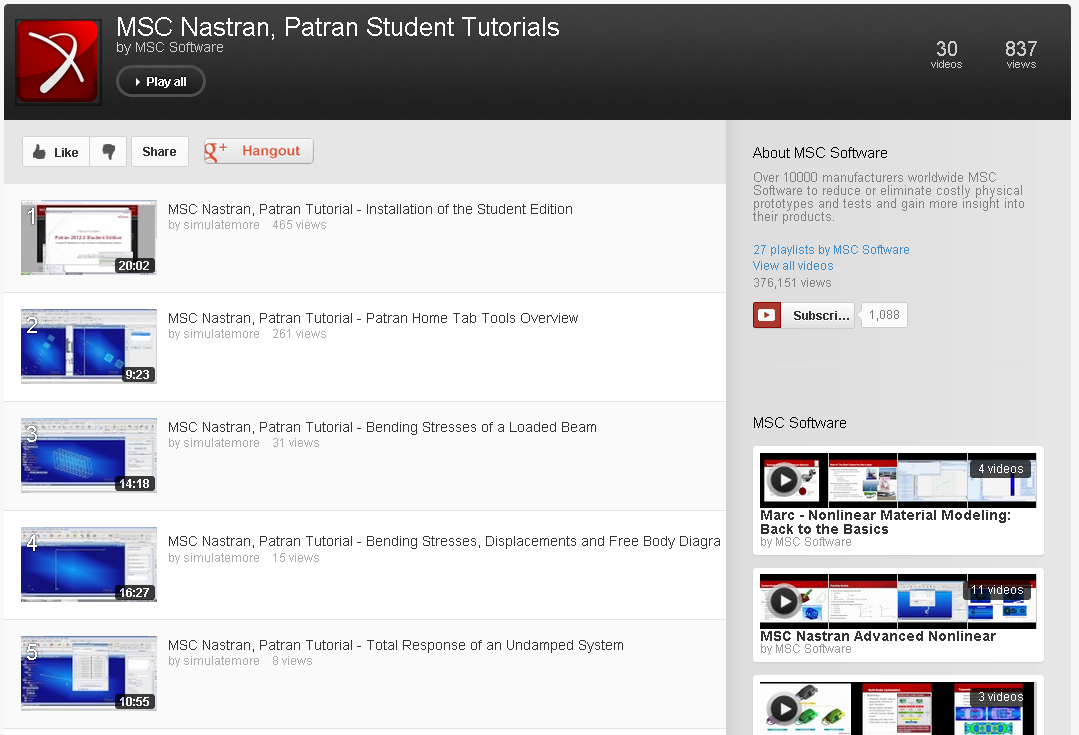
Task: Like this playlist with thumbs up
Action: point(56,151)
